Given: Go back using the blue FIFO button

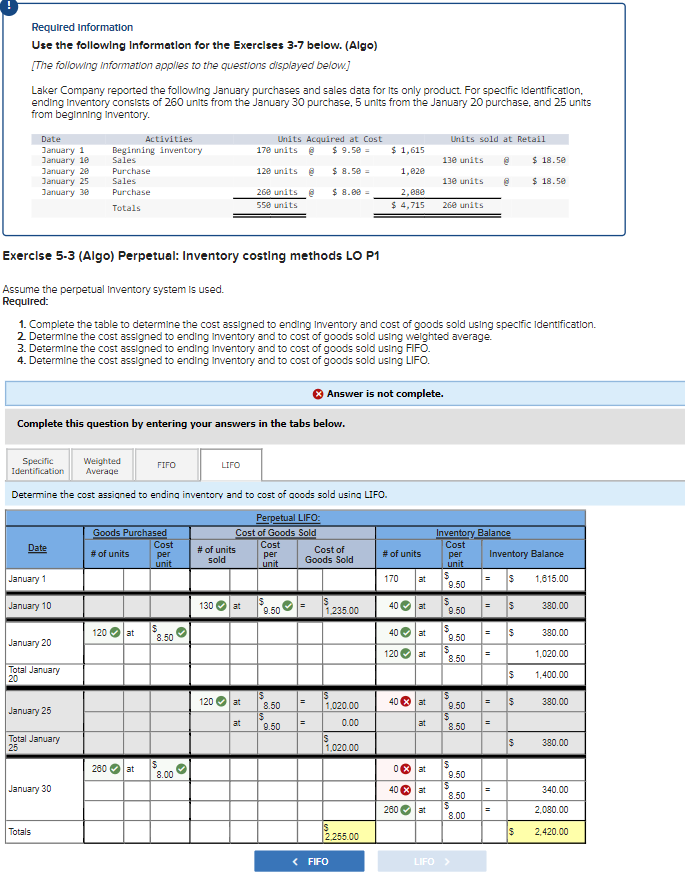Looking at the screenshot, I should (308, 861).
